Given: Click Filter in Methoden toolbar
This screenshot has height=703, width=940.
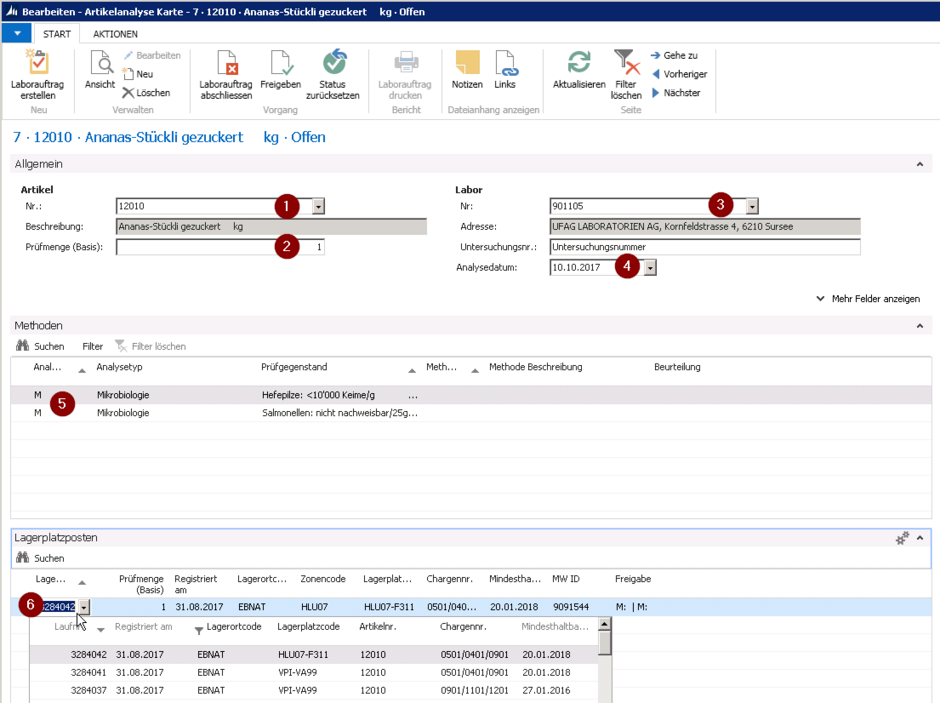Looking at the screenshot, I should (92, 346).
